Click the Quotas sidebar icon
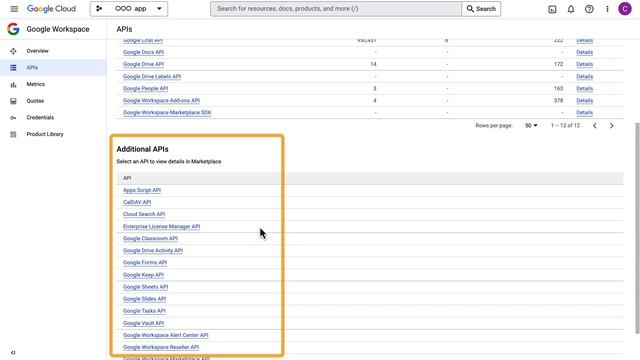The width and height of the screenshot is (640, 360). pos(13,101)
